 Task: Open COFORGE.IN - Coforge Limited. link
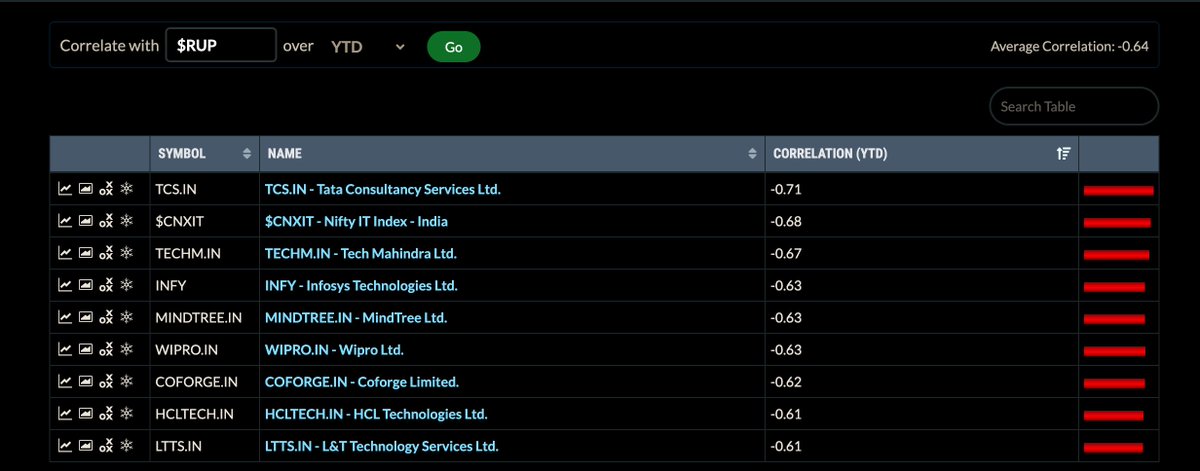[362, 382]
